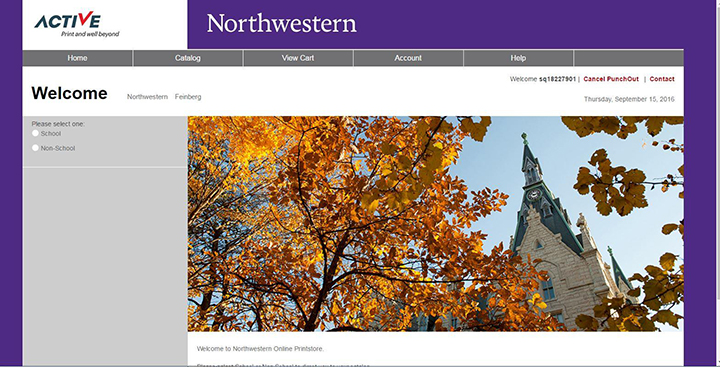This screenshot has height=367, width=720.
Task: Click the date Thursday, September 15, 2016
Action: 629,99
